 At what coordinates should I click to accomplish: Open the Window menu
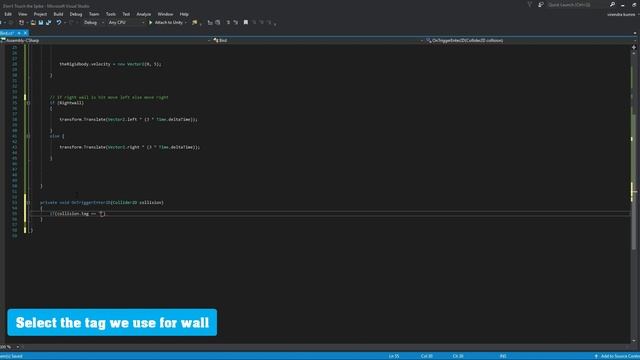point(165,14)
